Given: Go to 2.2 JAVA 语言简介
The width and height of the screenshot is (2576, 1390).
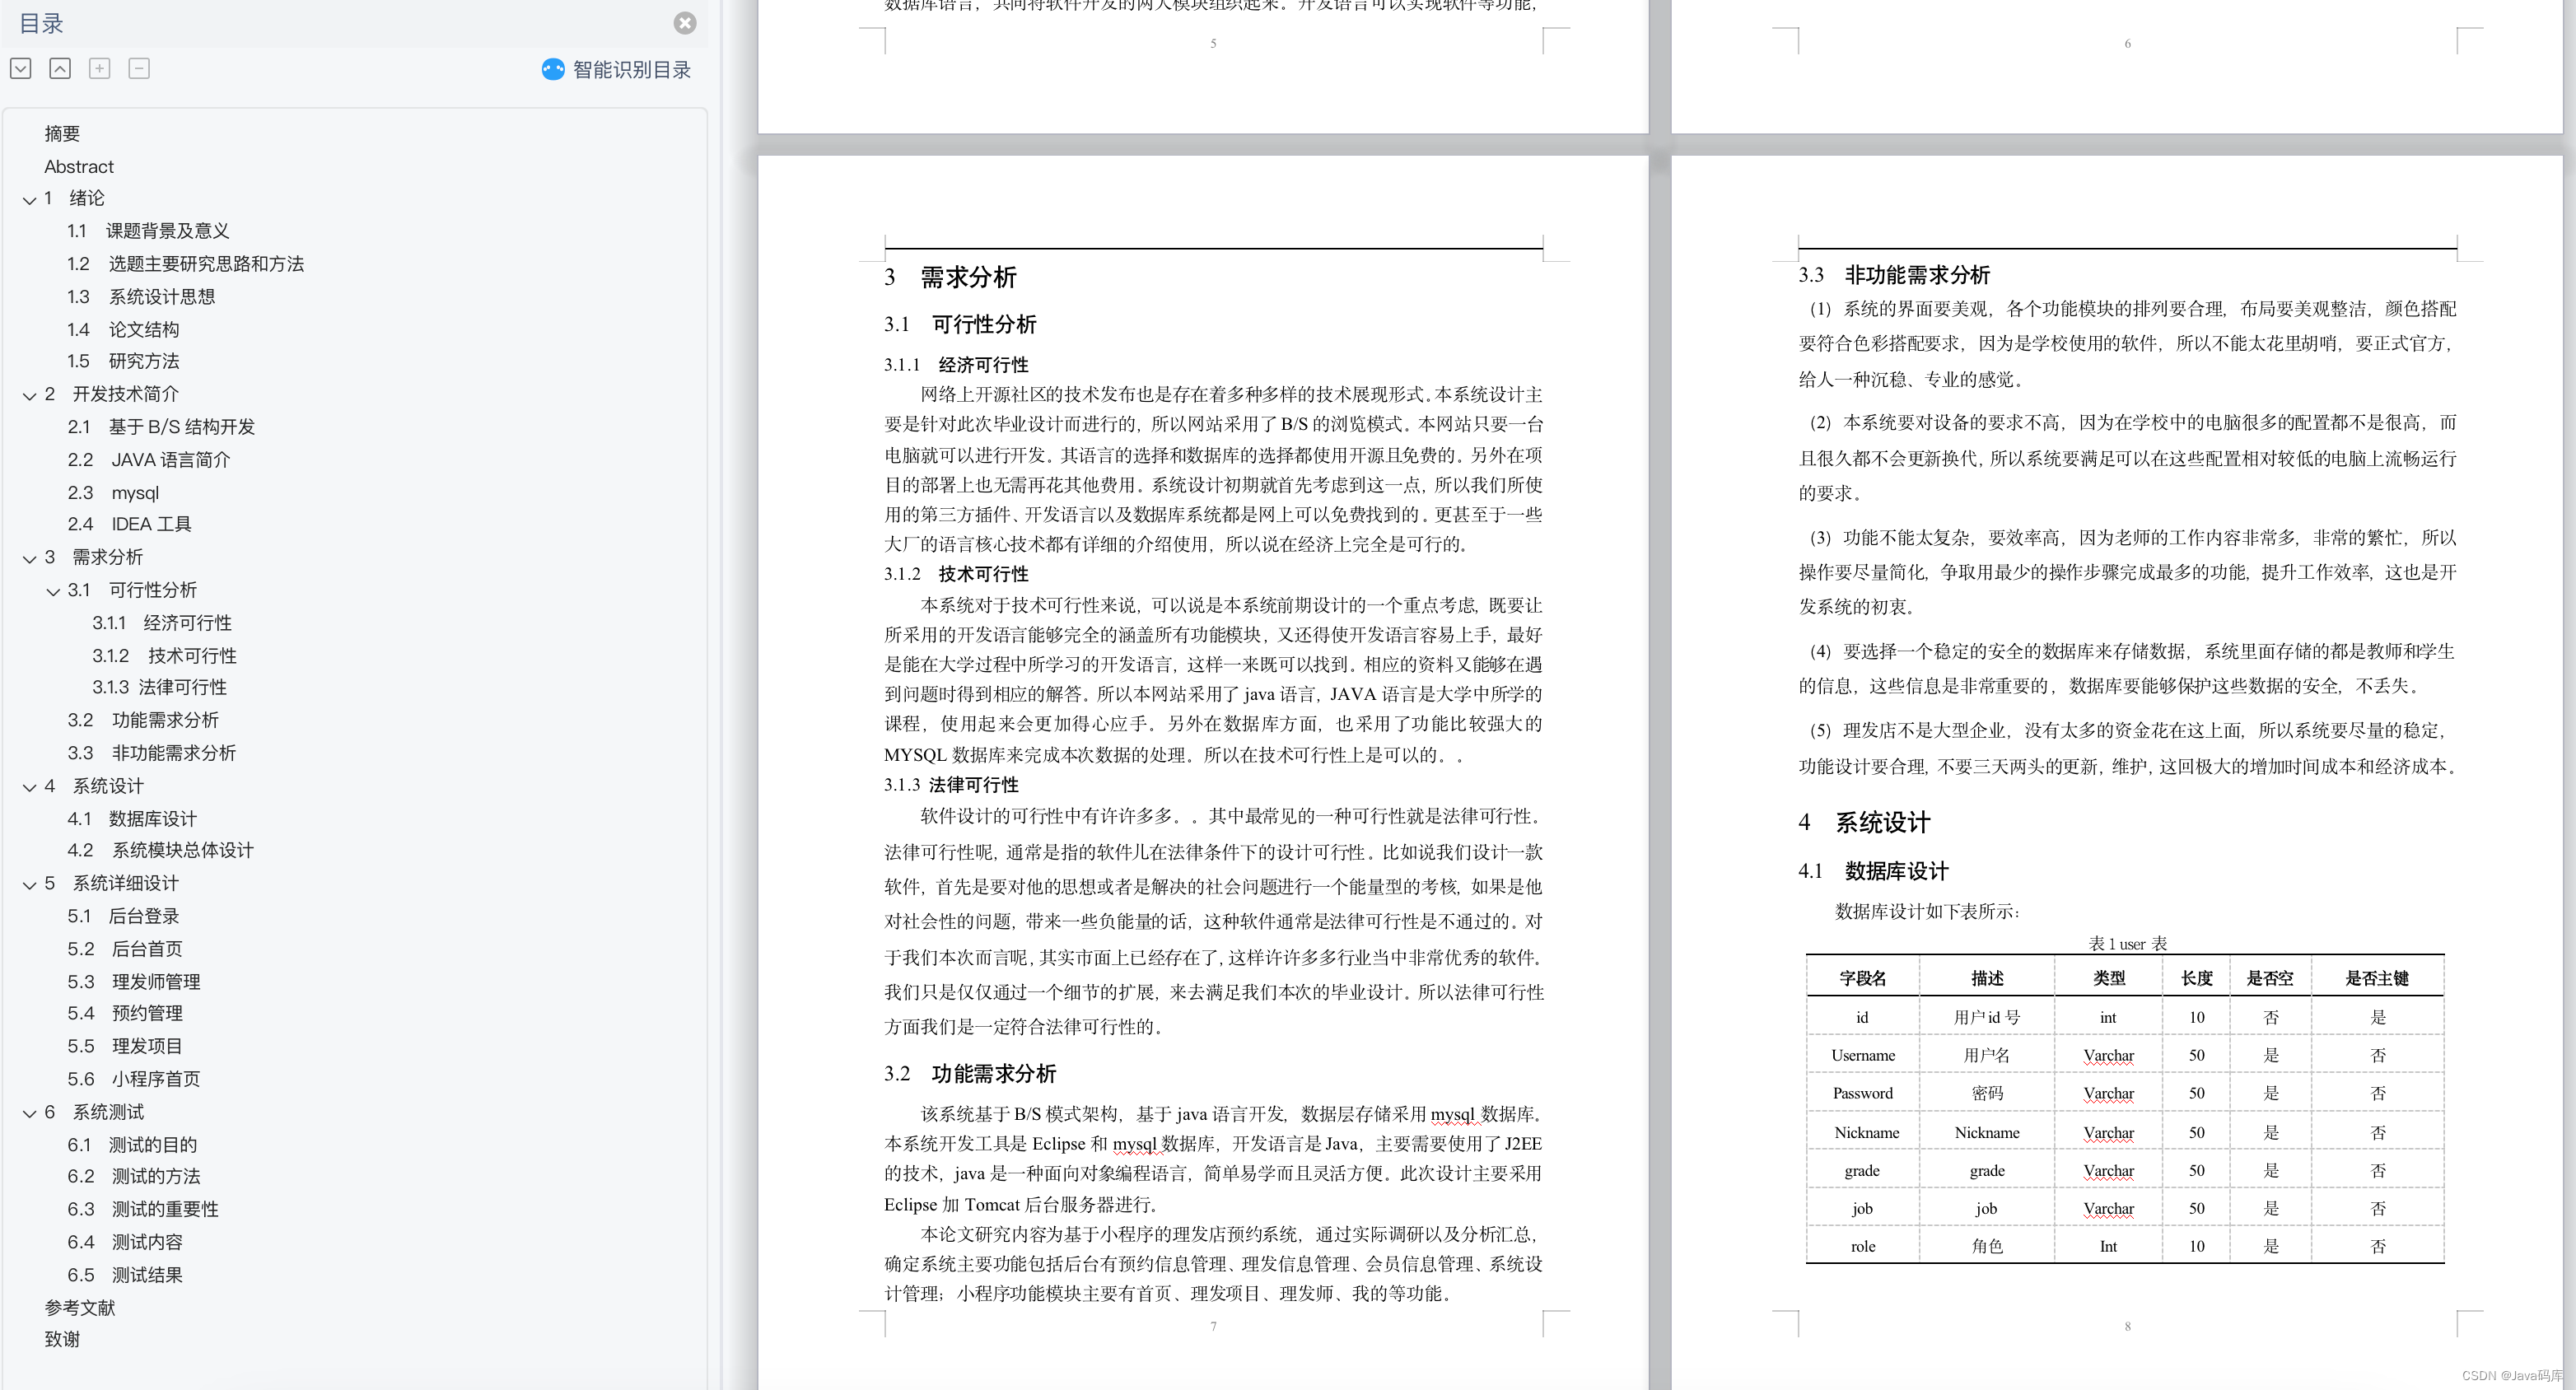Looking at the screenshot, I should tap(149, 460).
